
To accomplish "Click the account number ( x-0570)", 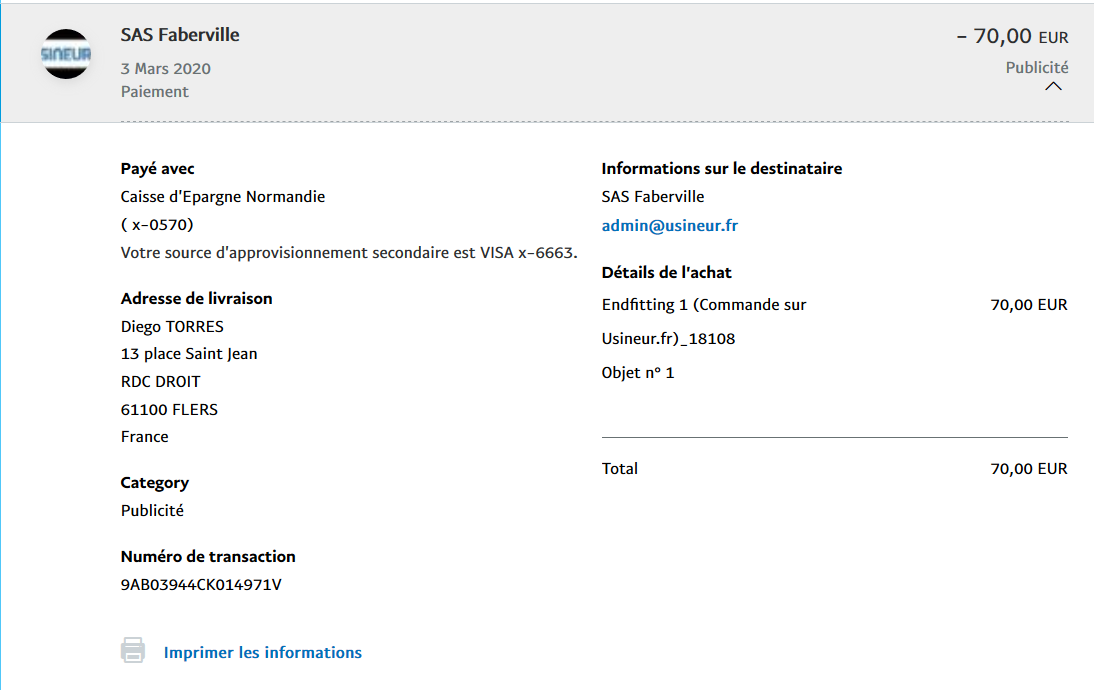I will coord(157,225).
